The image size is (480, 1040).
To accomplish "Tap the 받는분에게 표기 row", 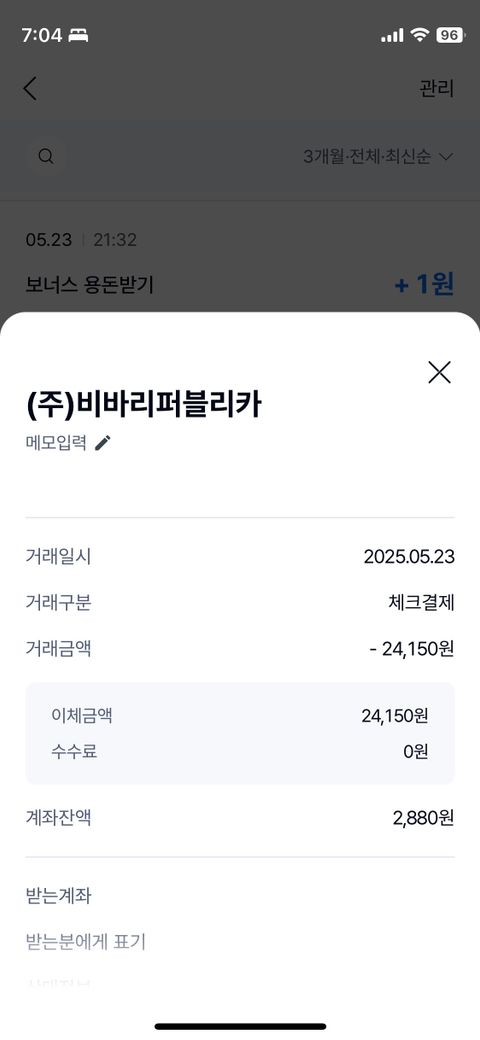I will [240, 941].
